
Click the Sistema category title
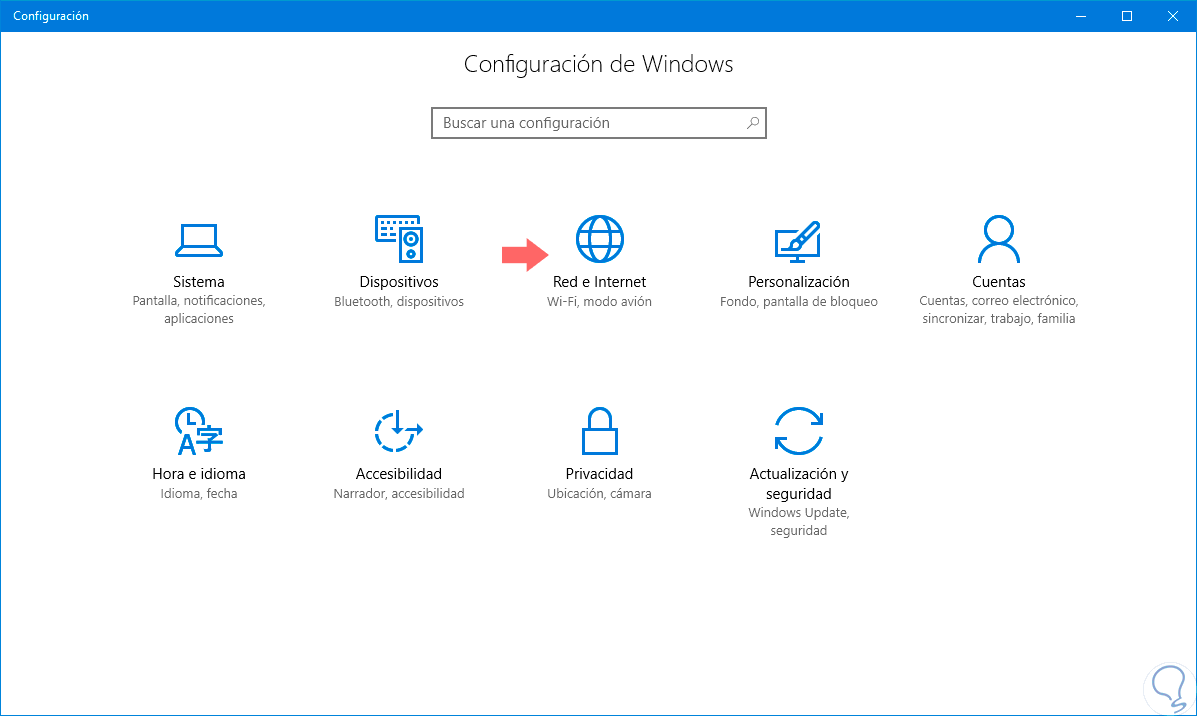198,282
